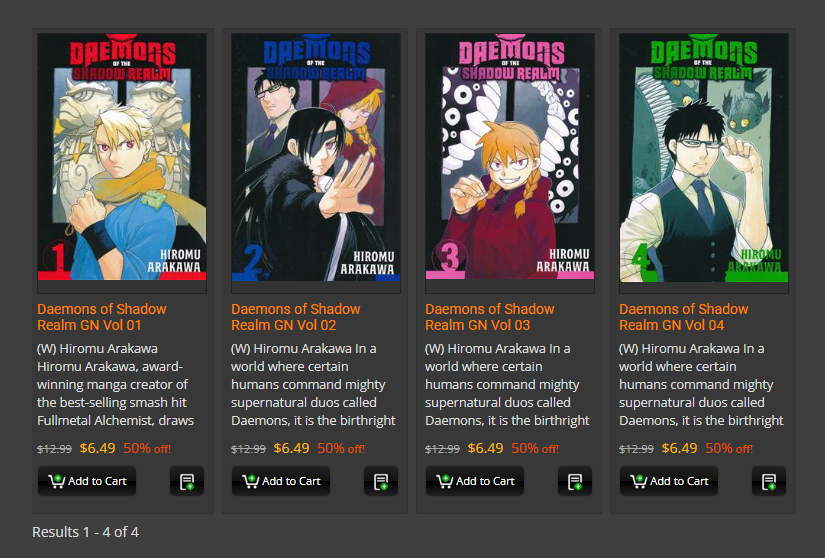Add Daemons Vol 04 to cart

[669, 481]
